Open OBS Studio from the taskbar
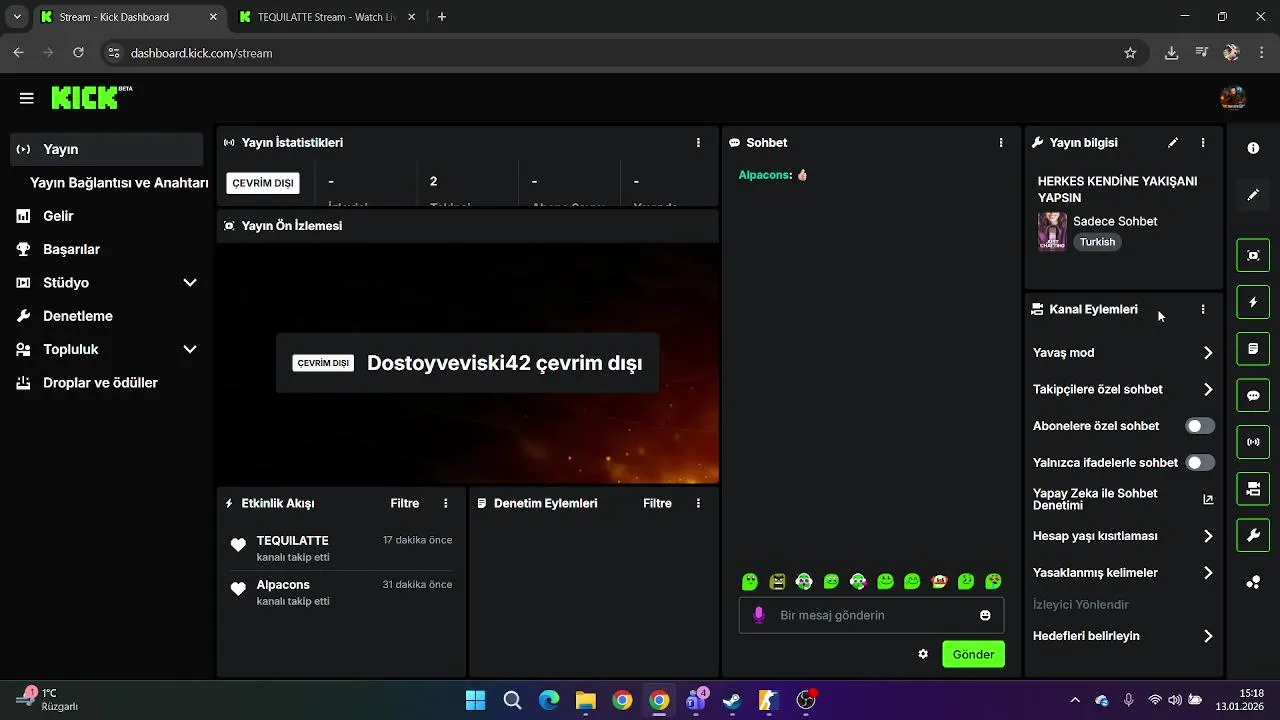This screenshot has width=1280, height=720. tap(806, 700)
